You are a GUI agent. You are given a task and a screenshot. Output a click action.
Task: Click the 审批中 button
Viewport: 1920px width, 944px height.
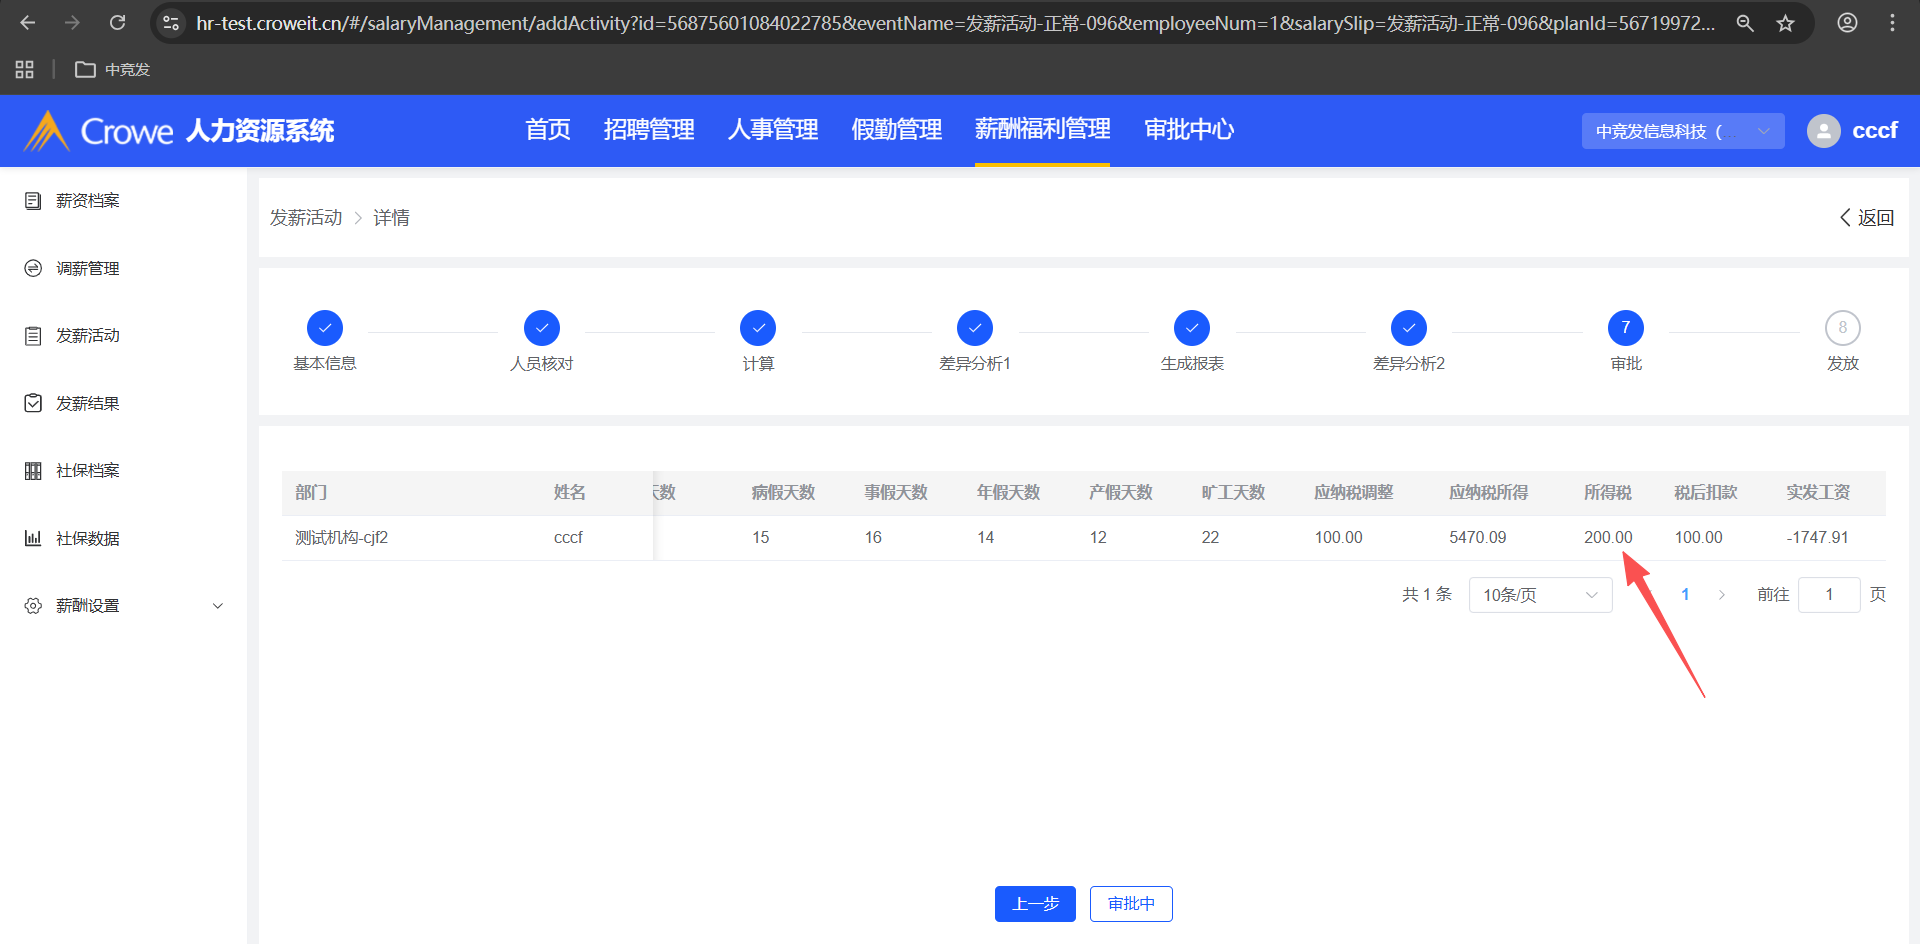[x=1131, y=904]
